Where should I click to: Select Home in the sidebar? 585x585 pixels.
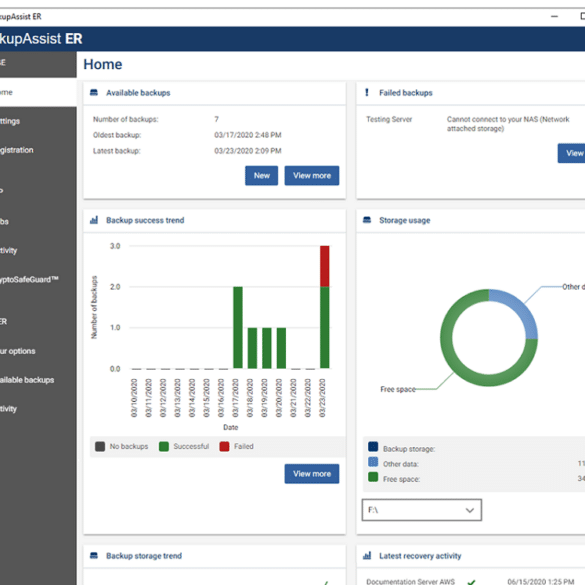[38, 92]
